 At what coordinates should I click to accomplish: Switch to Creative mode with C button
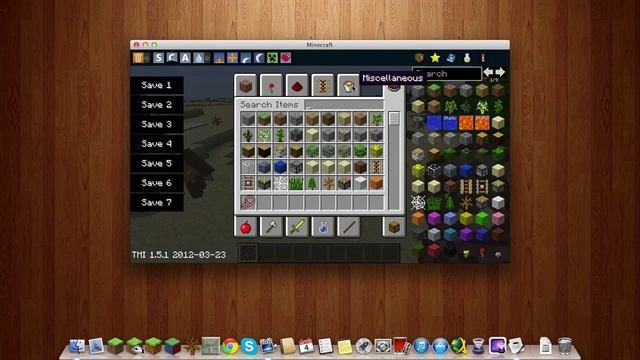[x=172, y=58]
